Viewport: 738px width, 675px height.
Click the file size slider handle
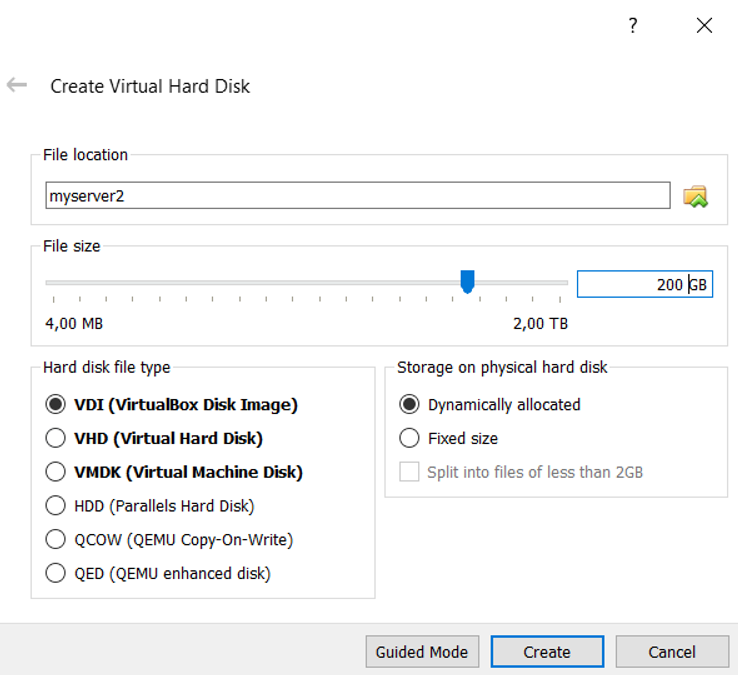(x=467, y=281)
